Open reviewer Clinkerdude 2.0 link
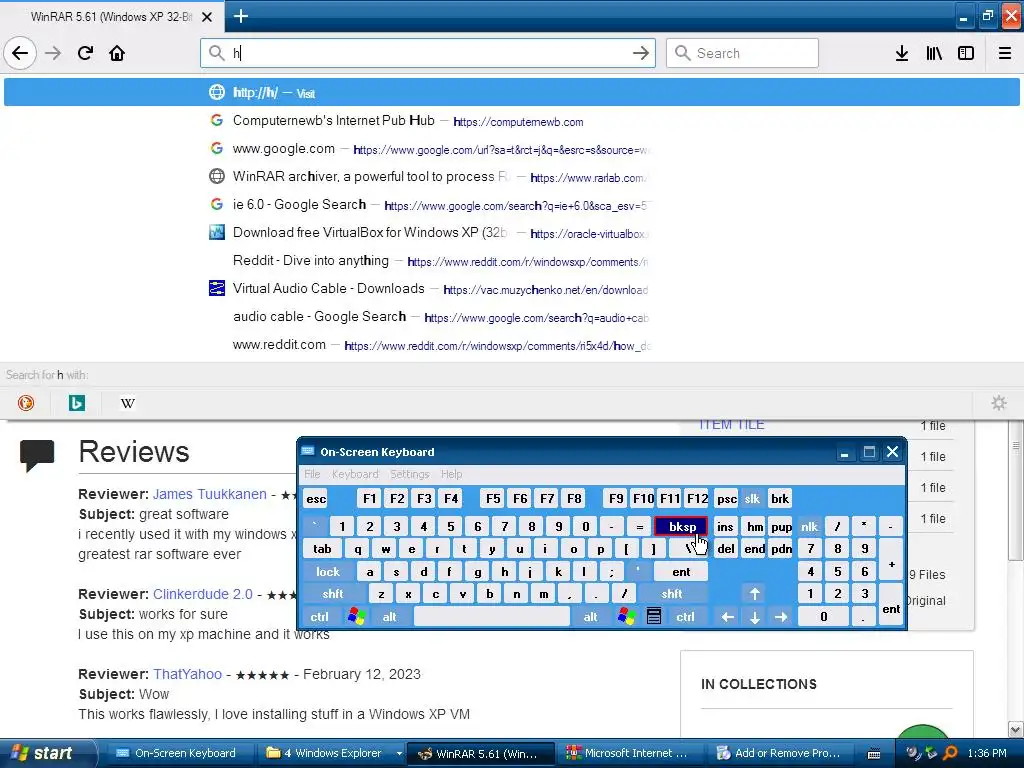1024x768 pixels. tap(202, 594)
